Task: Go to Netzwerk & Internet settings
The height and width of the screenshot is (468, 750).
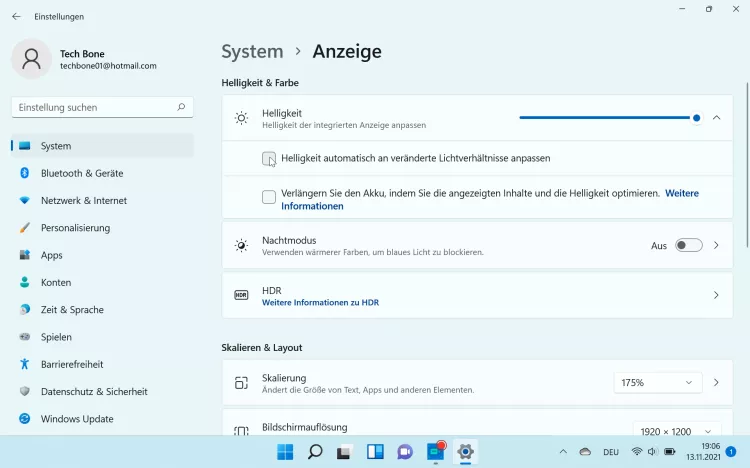Action: [102, 200]
